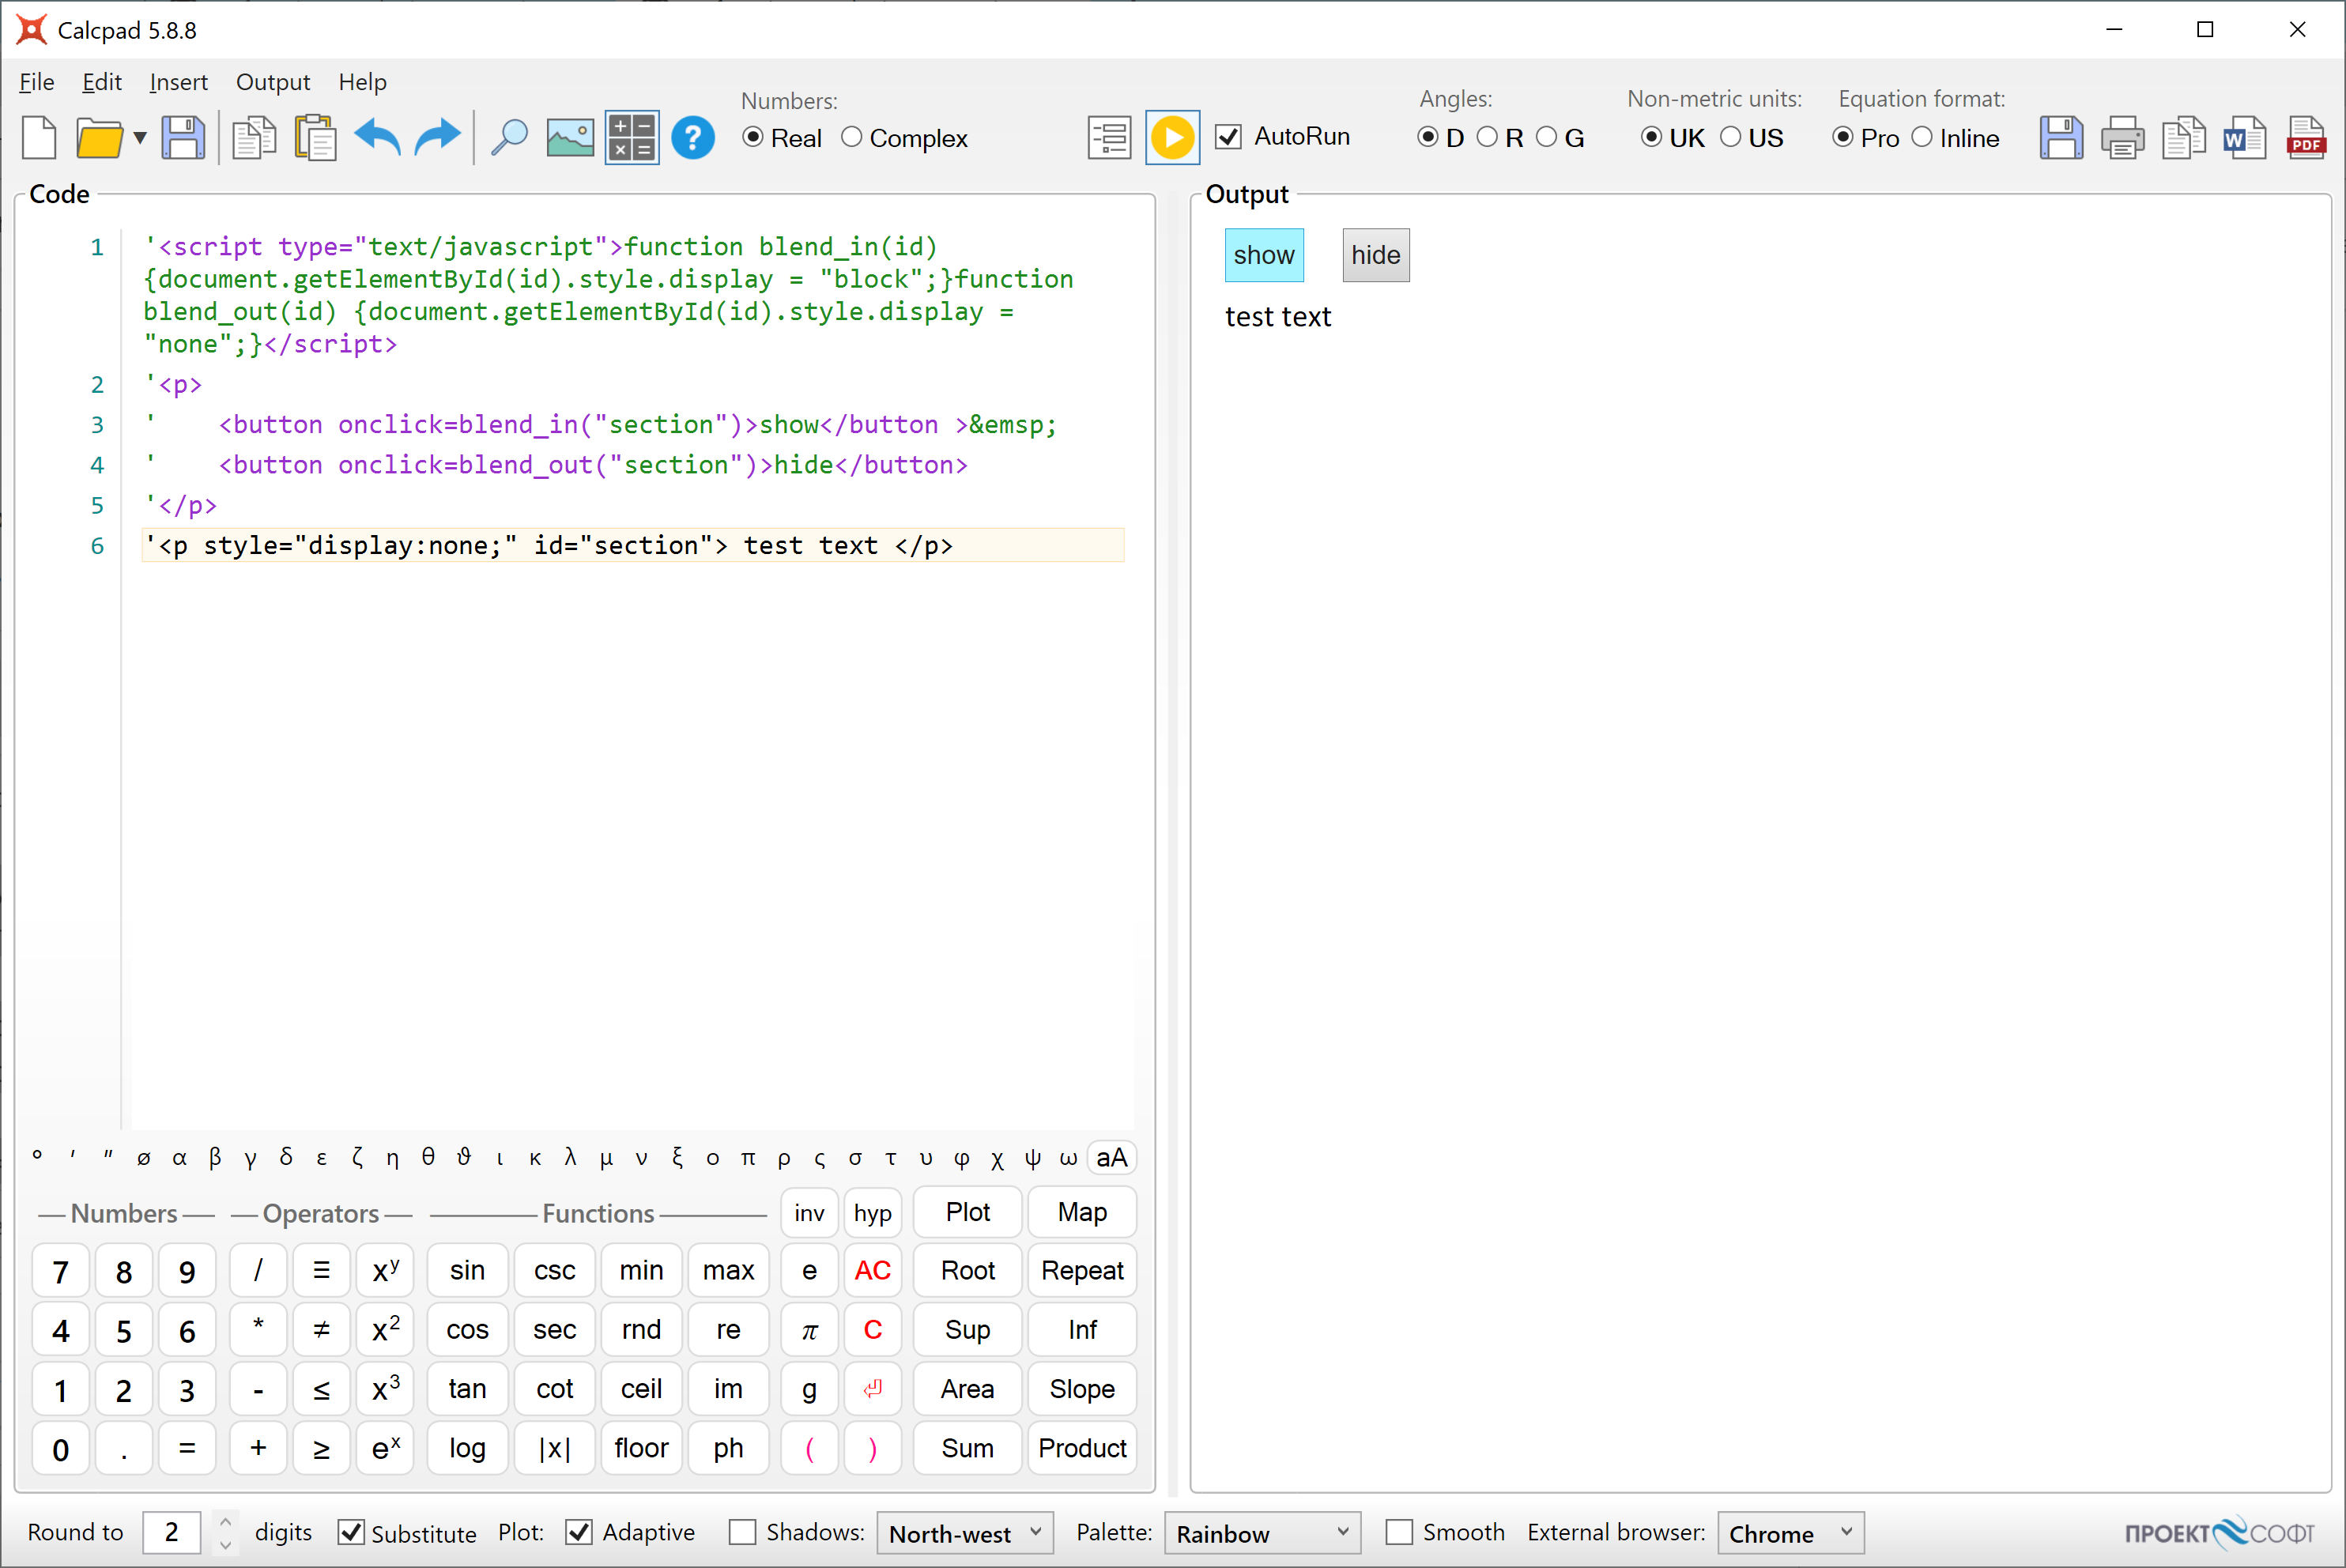This screenshot has height=1568, width=2346.
Task: Disable the AutoRun checkbox
Action: coord(1229,136)
